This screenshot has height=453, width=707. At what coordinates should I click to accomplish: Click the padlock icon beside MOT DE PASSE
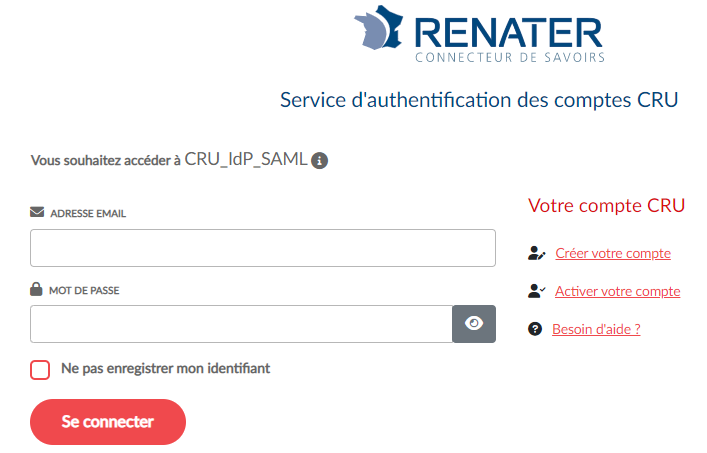tap(37, 289)
